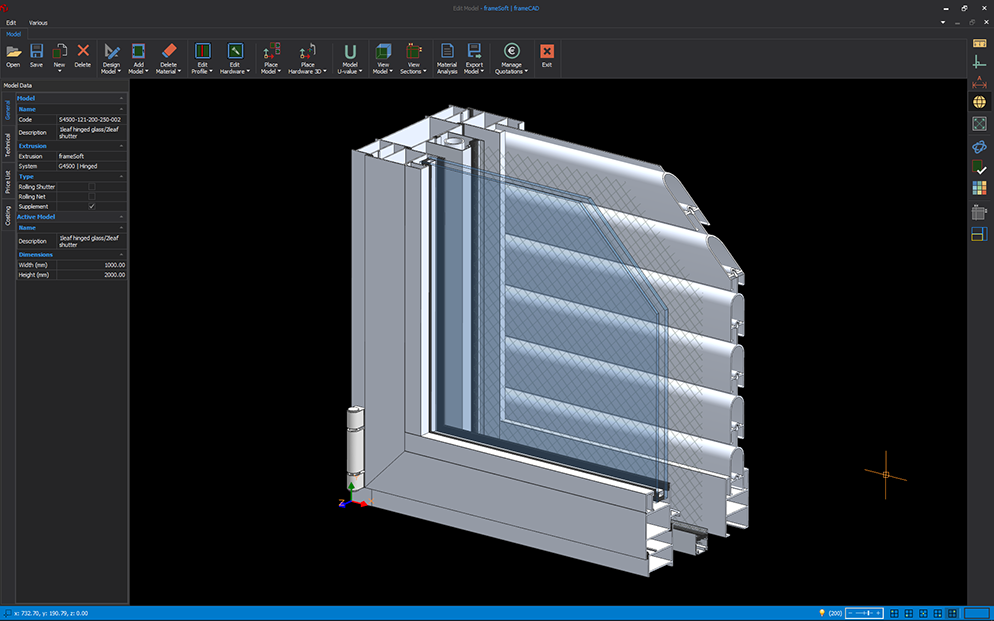The width and height of the screenshot is (994, 621).
Task: Click the Height (mm) value 2000.00
Action: pyautogui.click(x=91, y=275)
